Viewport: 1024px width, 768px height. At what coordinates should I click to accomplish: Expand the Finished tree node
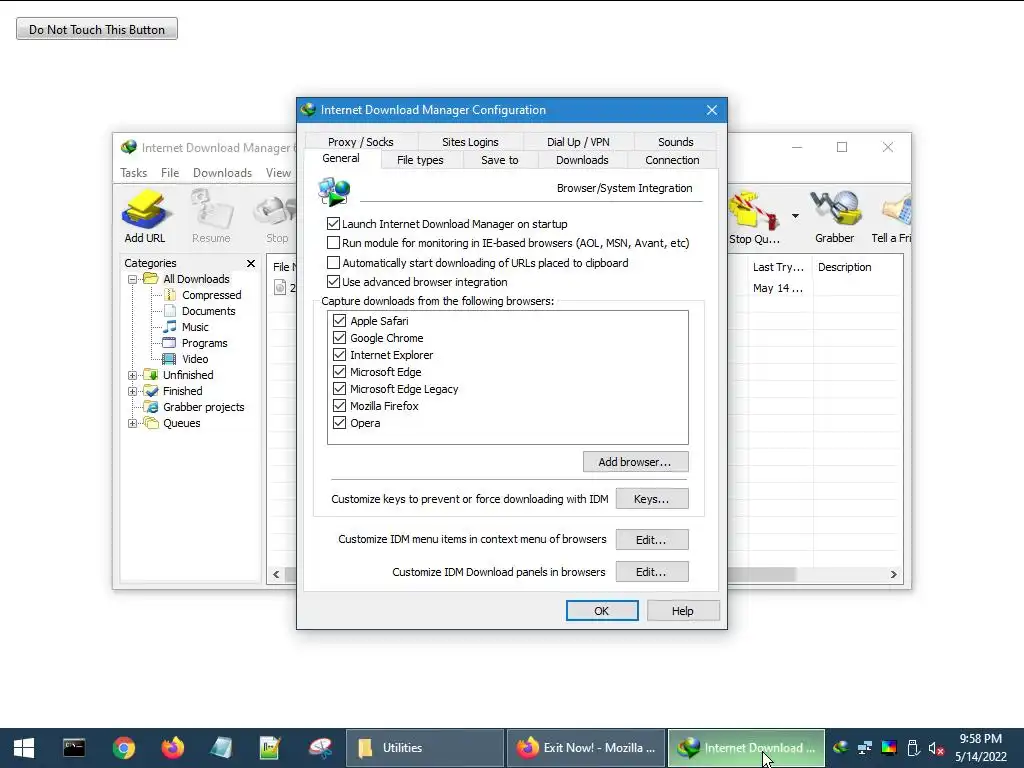[132, 391]
